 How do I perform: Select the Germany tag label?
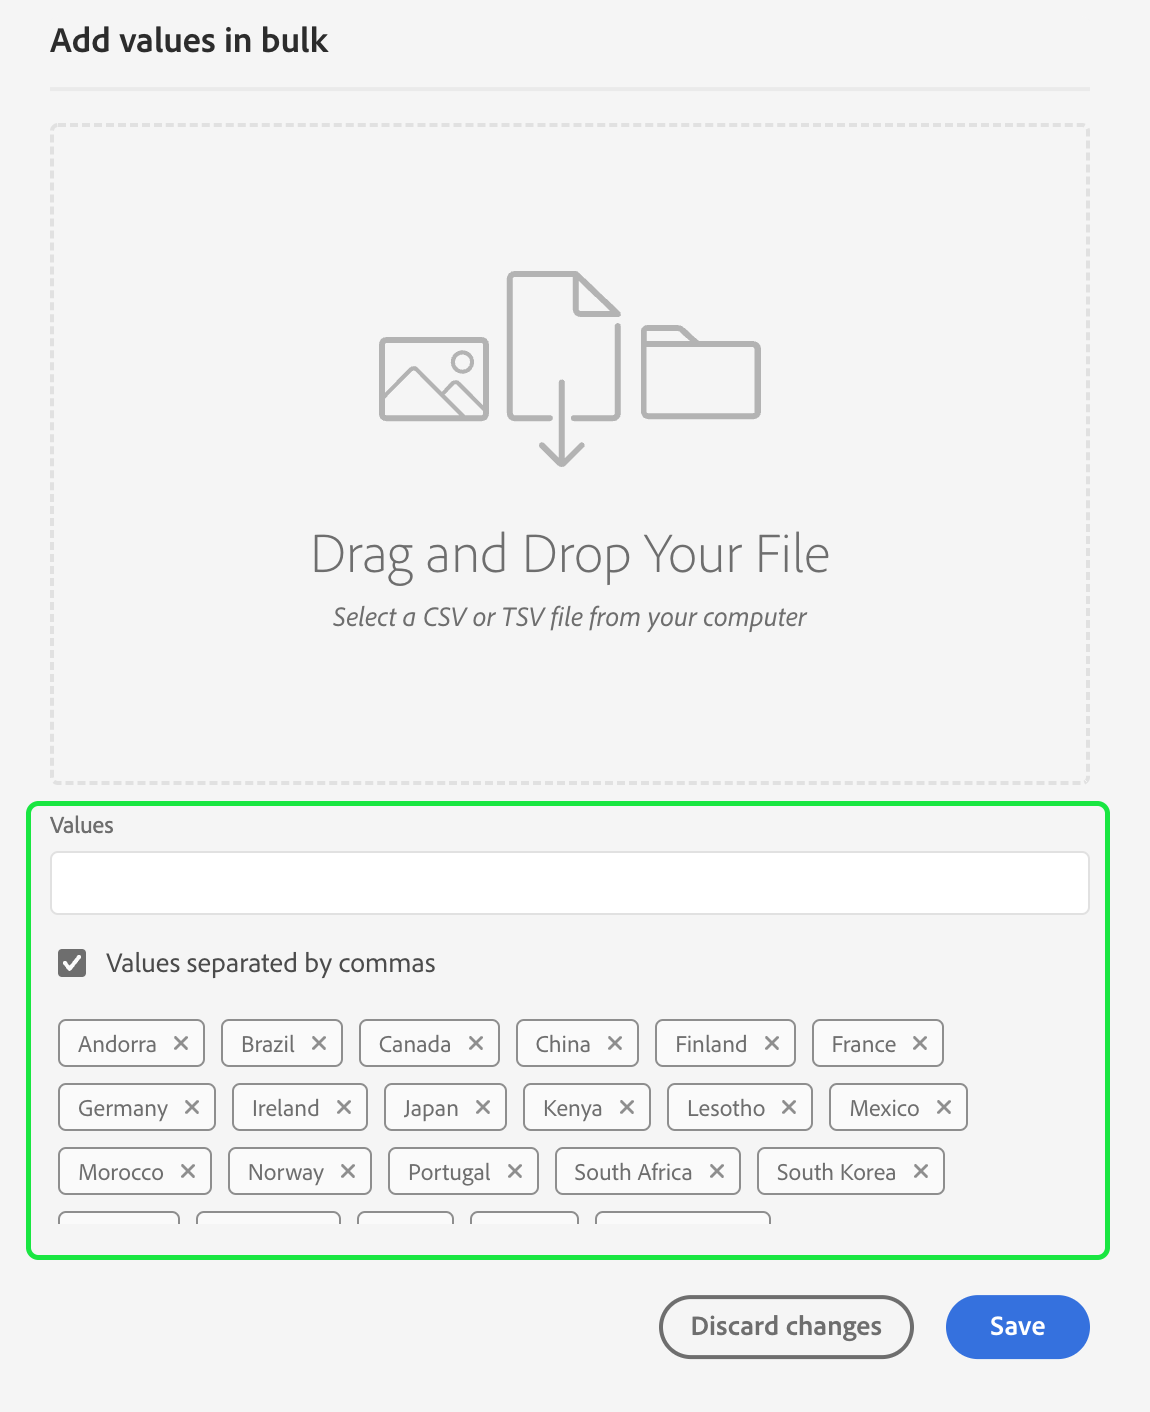tap(123, 1108)
